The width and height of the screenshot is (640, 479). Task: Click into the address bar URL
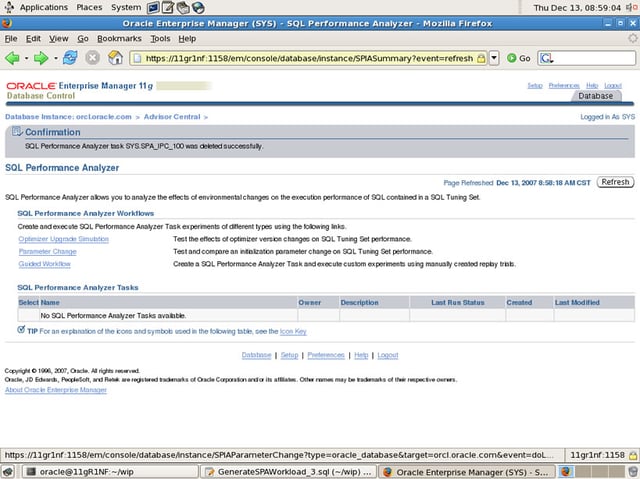point(309,58)
